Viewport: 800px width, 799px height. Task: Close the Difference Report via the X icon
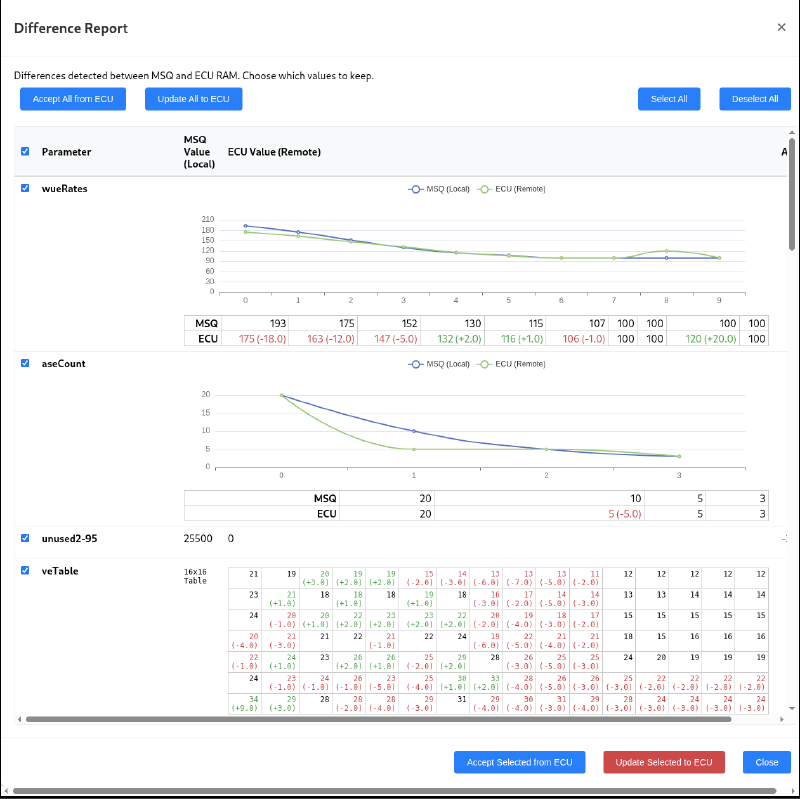[x=781, y=27]
